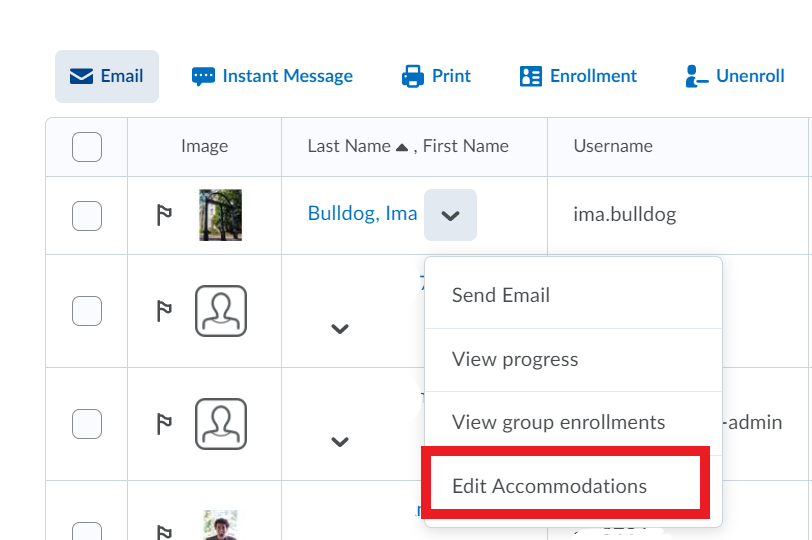The image size is (812, 540).
Task: Check the box for Ima Bulldog
Action: pos(87,215)
